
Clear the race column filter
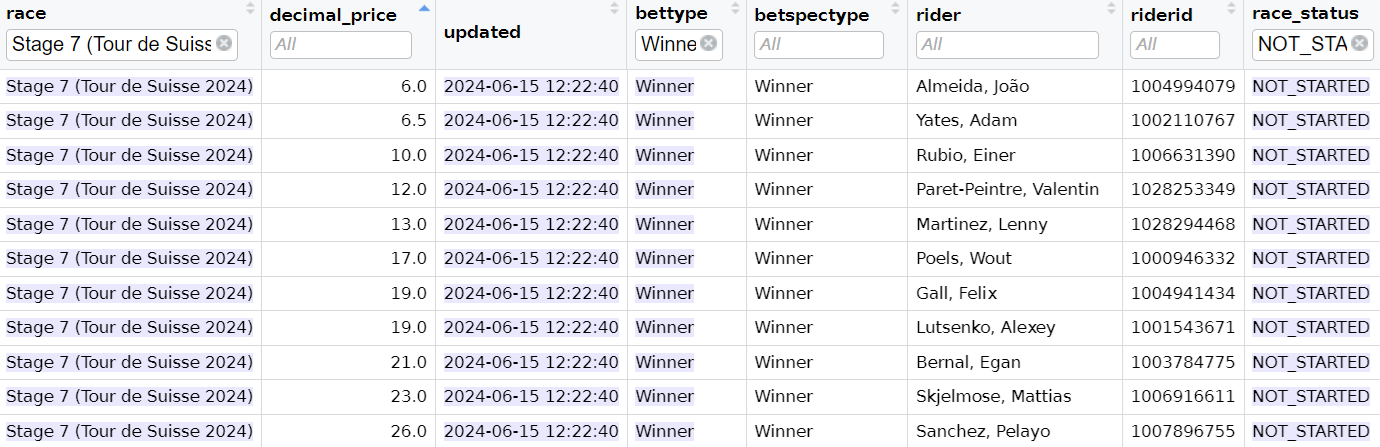[224, 44]
